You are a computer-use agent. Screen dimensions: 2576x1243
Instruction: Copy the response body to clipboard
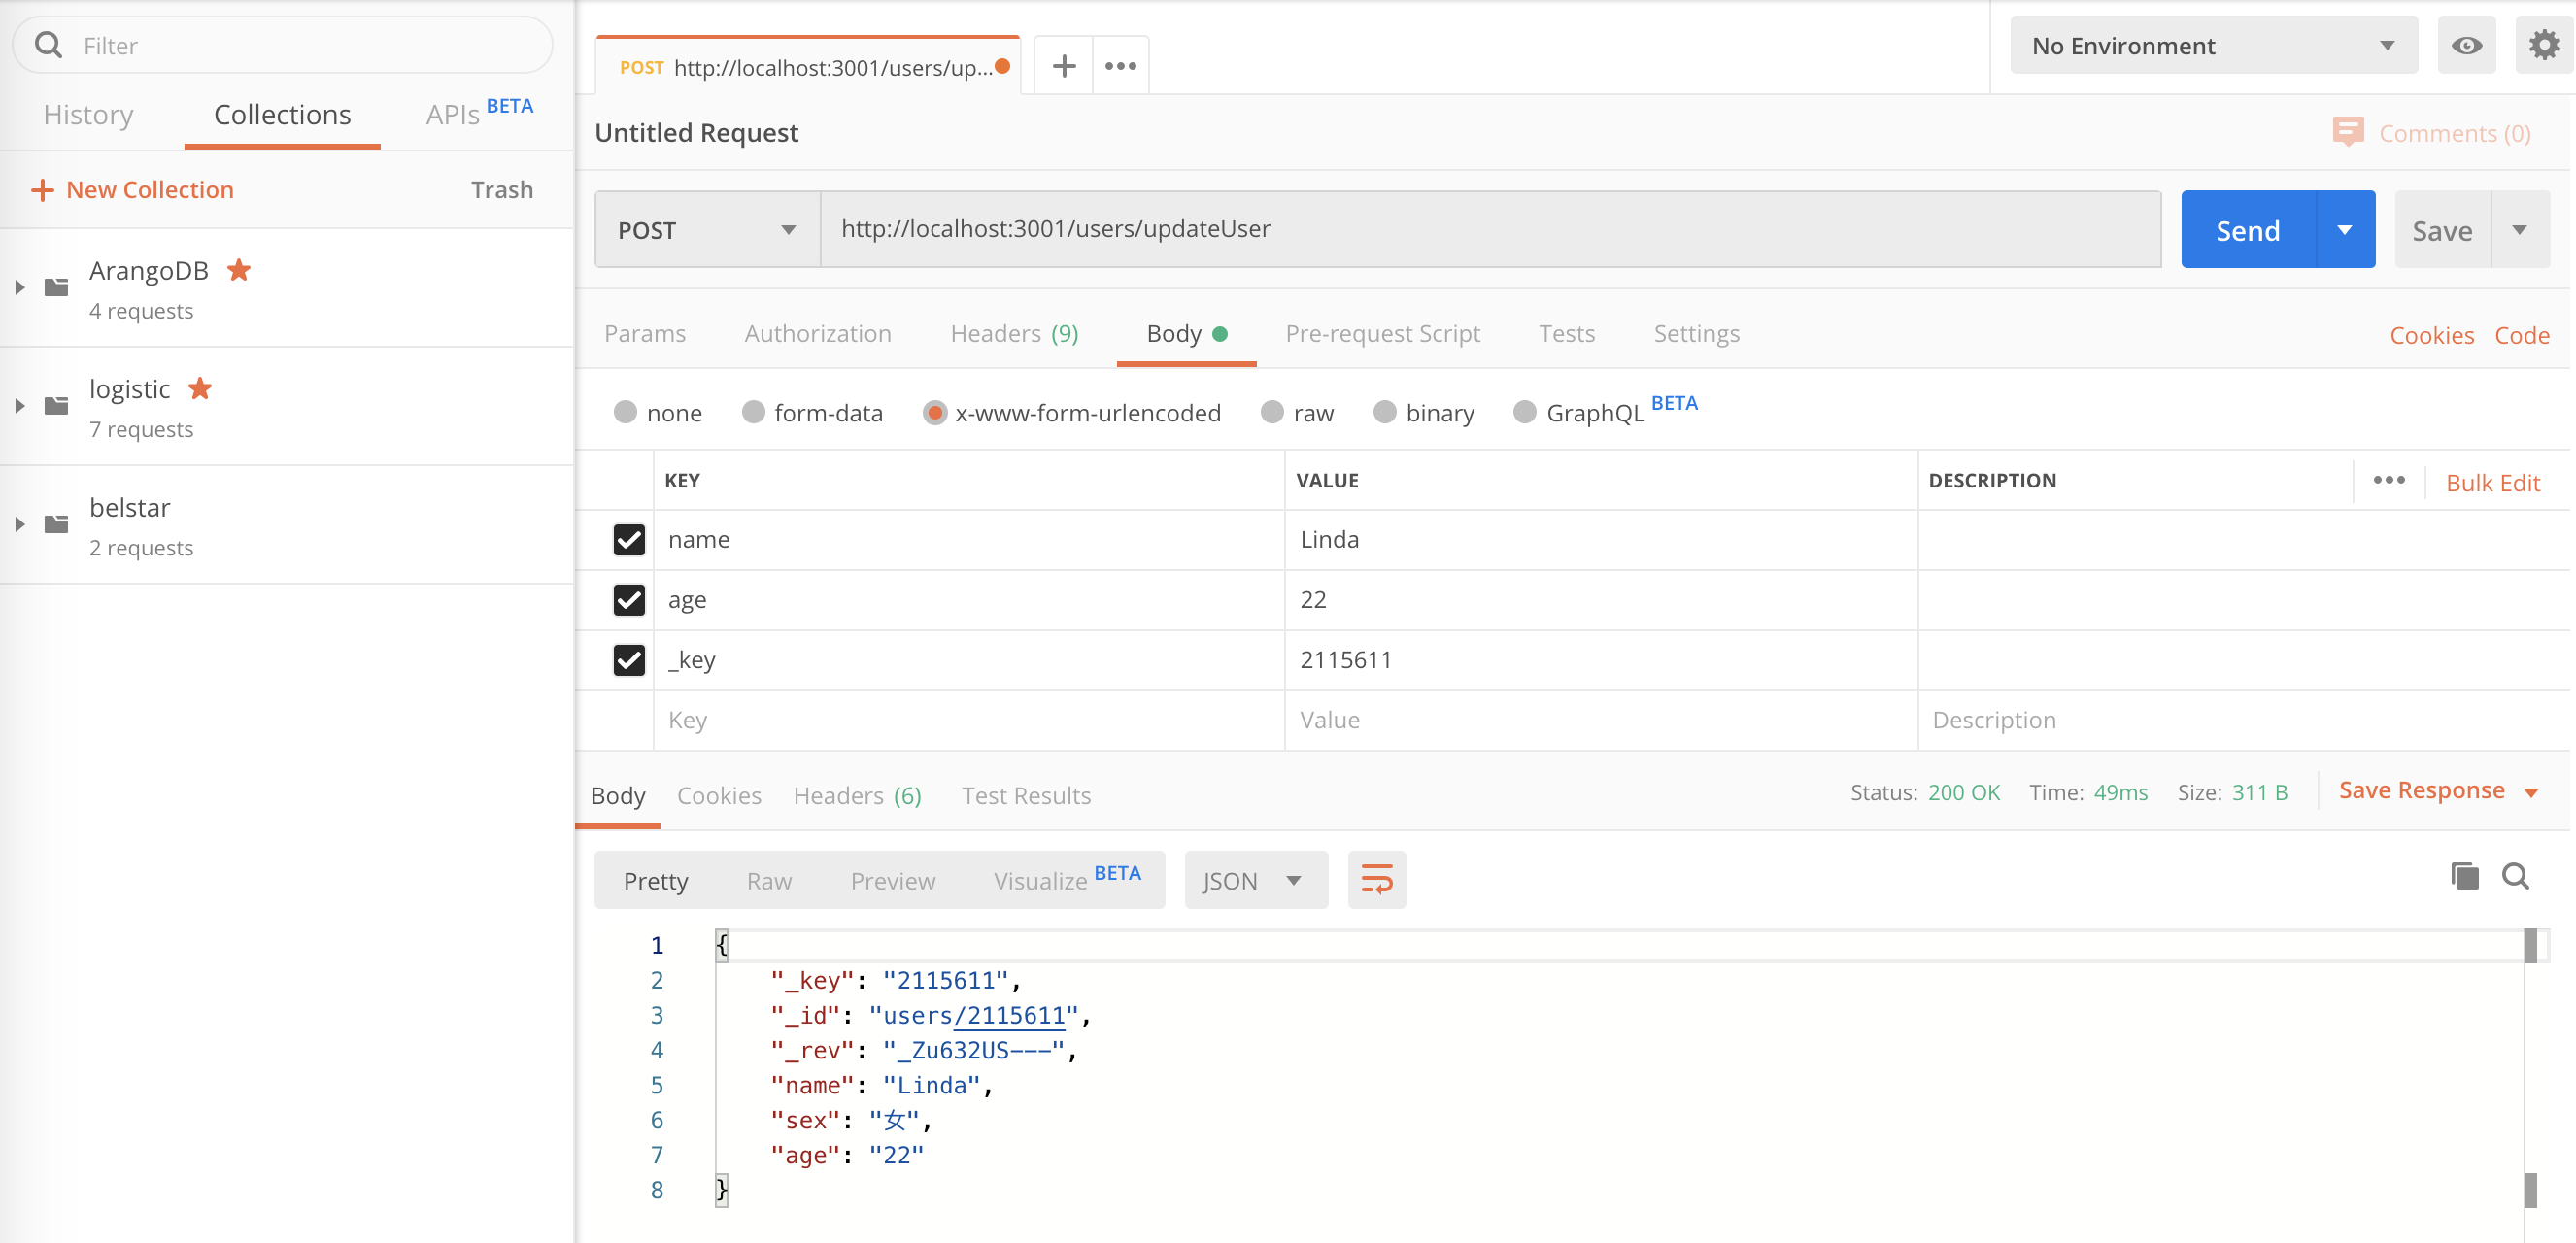click(x=2464, y=877)
